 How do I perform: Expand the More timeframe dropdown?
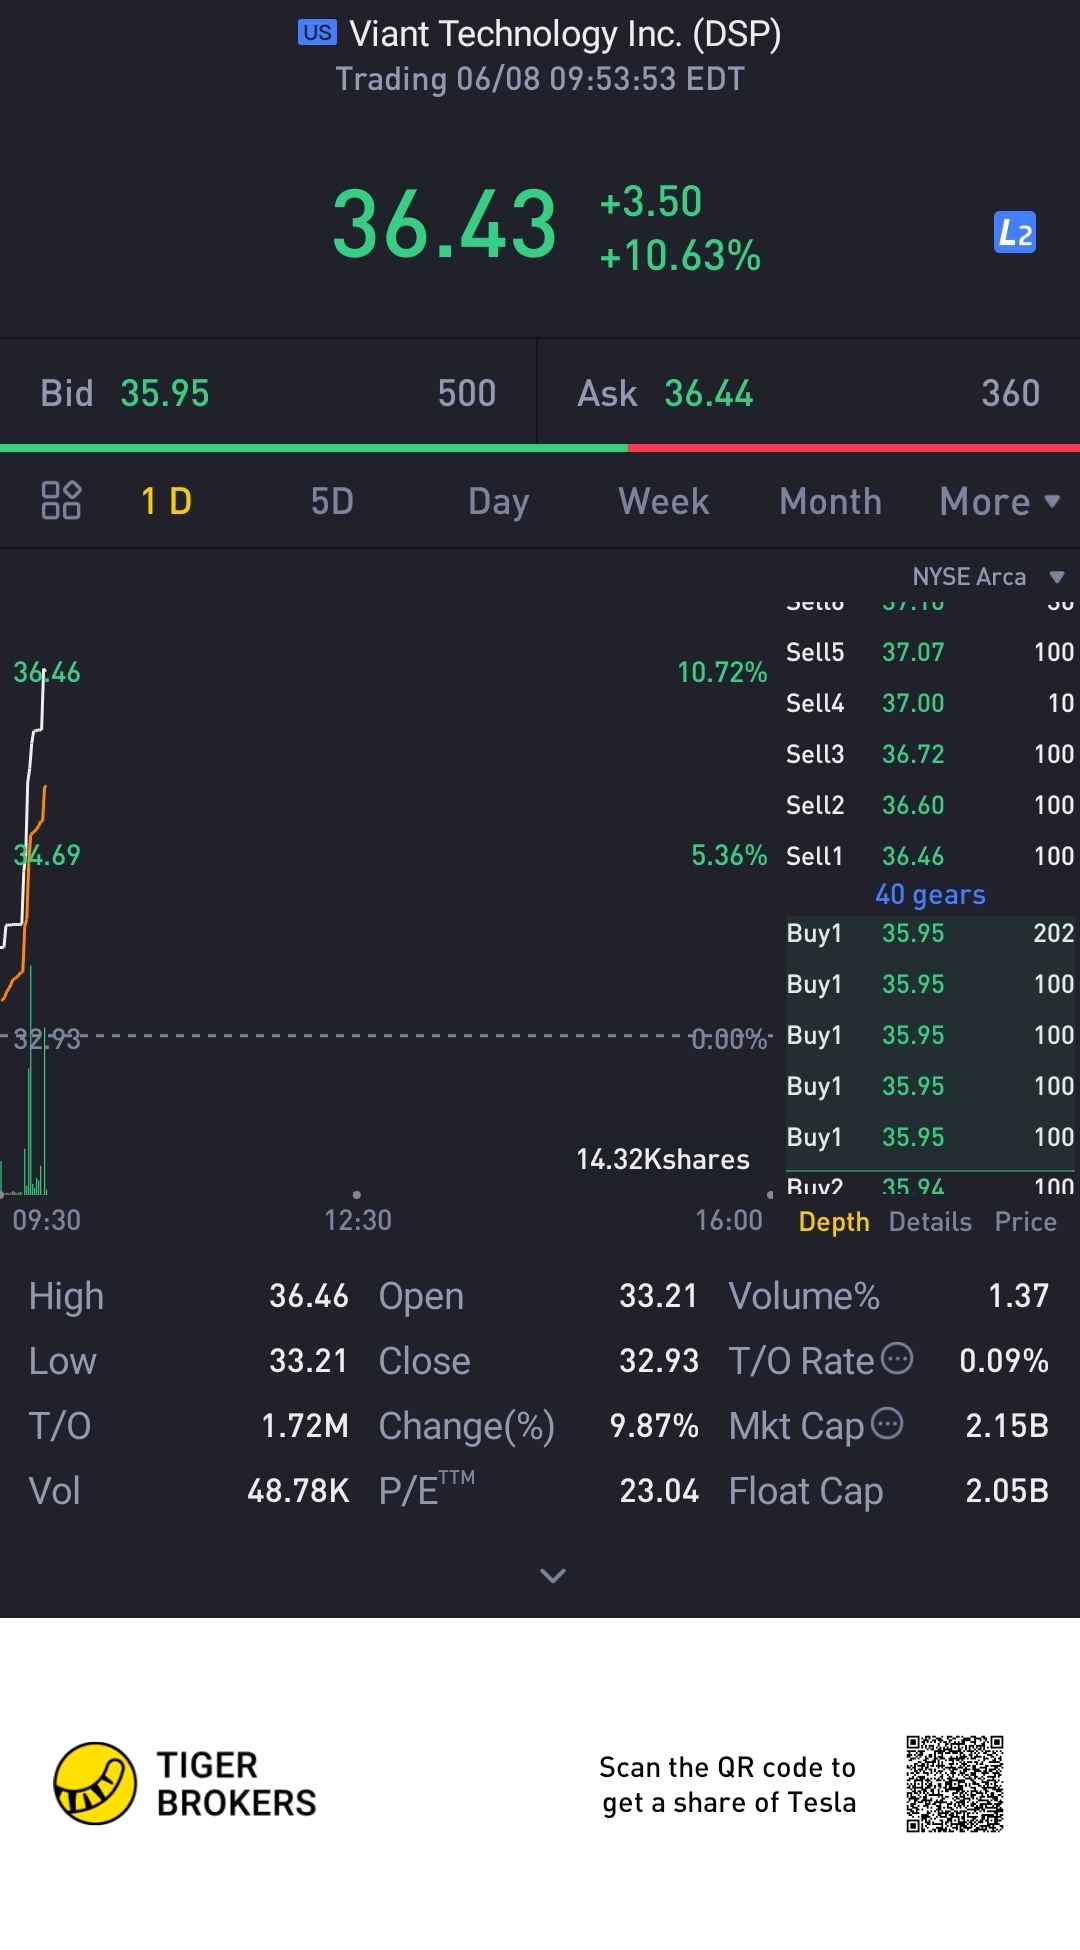point(998,501)
